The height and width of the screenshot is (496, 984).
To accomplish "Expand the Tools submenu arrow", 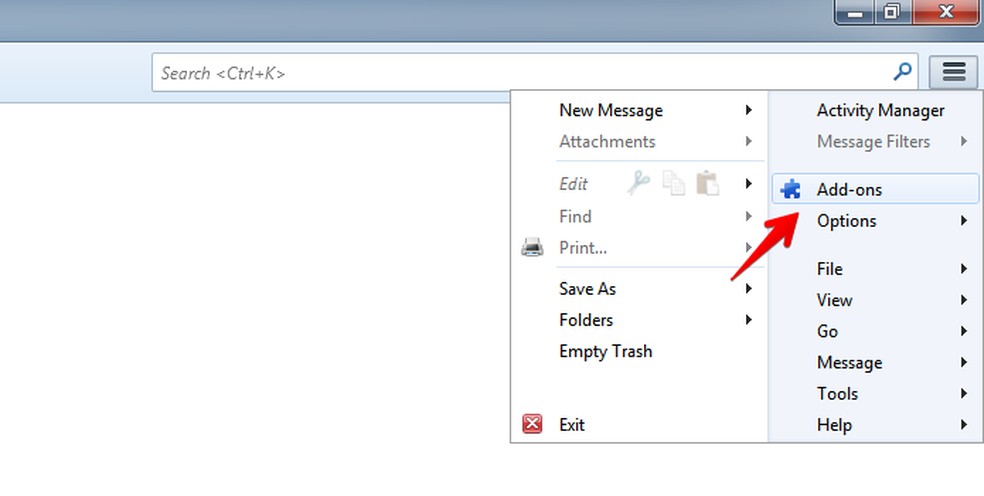I will [964, 394].
